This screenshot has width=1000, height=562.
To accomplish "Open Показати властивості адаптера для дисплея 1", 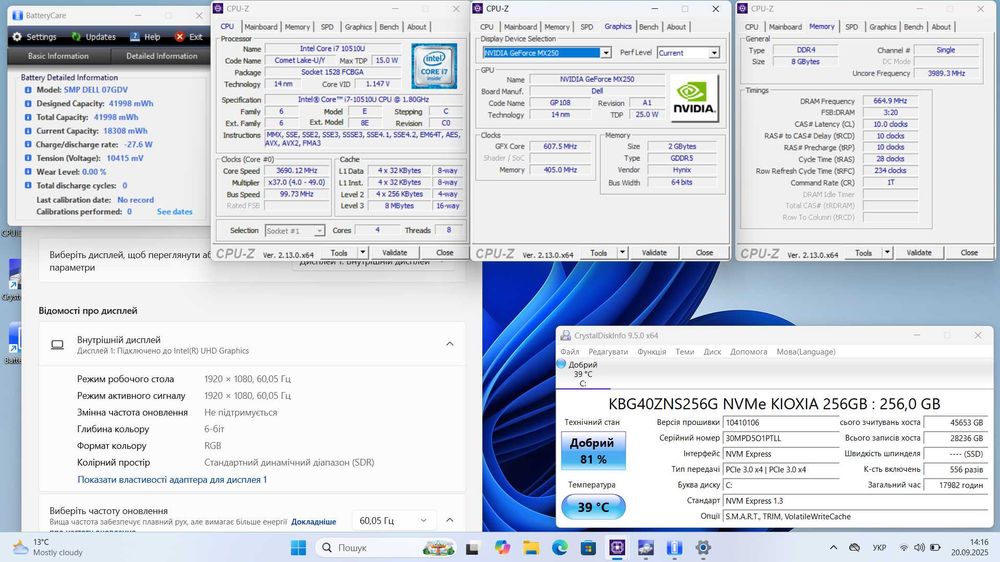I will click(172, 479).
